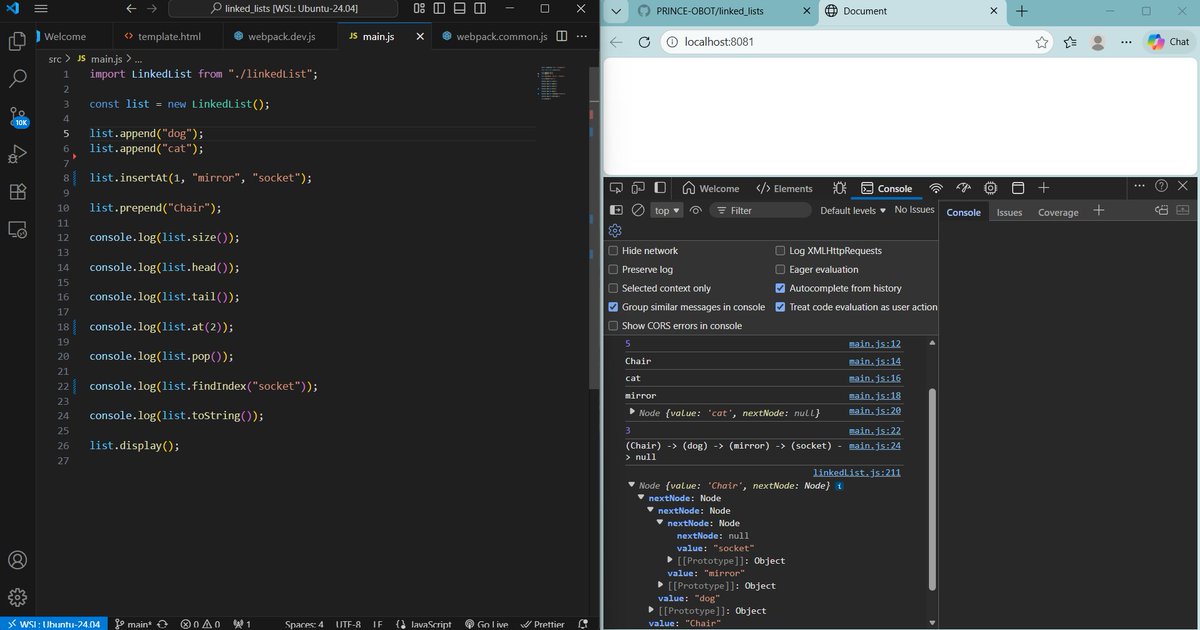Screen dimensions: 1200x630
Task: Go back in VS Code navigation
Action: [x=132, y=8]
